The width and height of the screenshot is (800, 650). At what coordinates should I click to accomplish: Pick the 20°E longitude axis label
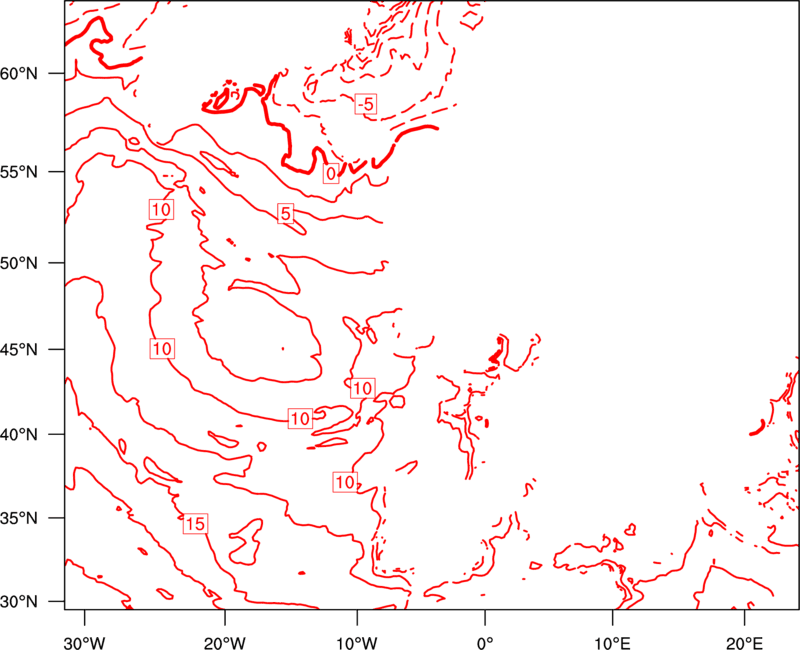tap(744, 643)
